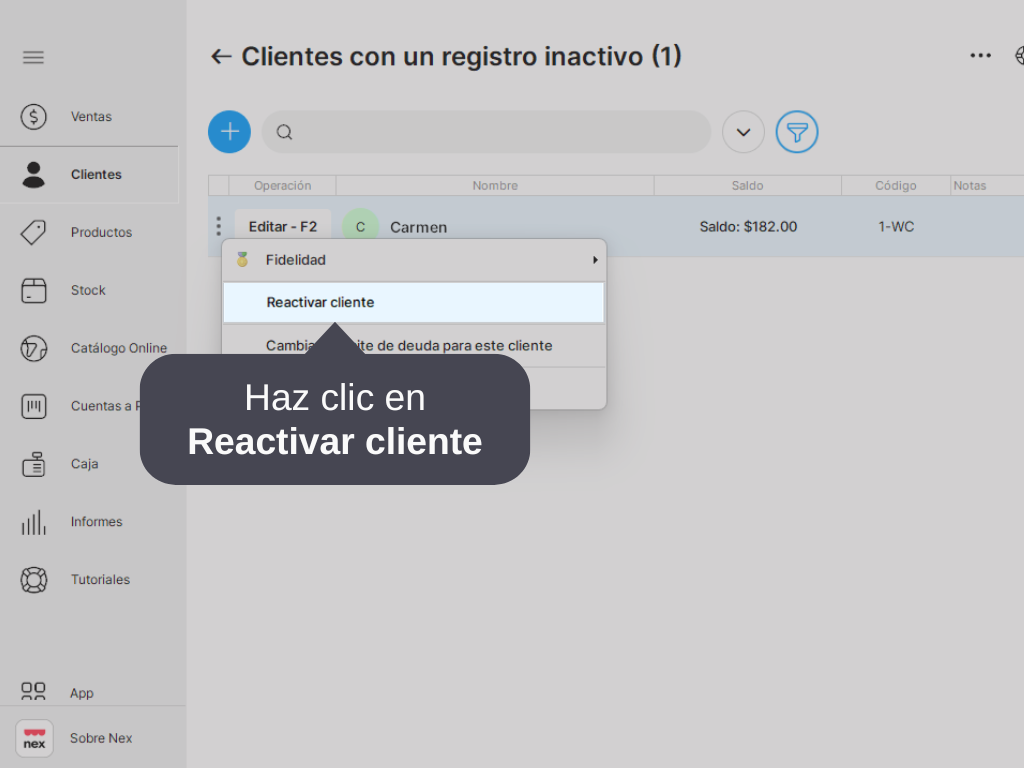Open Stock section in sidebar
The height and width of the screenshot is (768, 1024).
coord(88,291)
